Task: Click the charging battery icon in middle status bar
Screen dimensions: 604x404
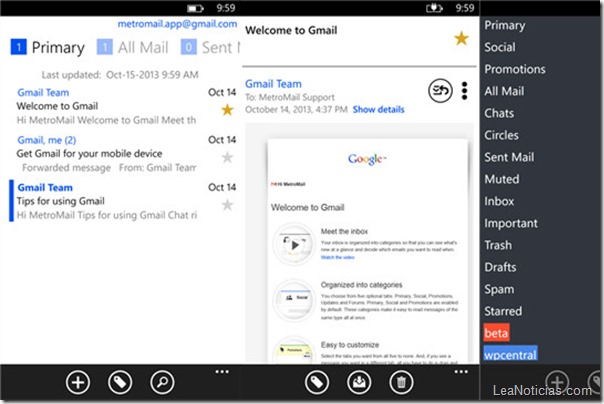Action: [435, 8]
